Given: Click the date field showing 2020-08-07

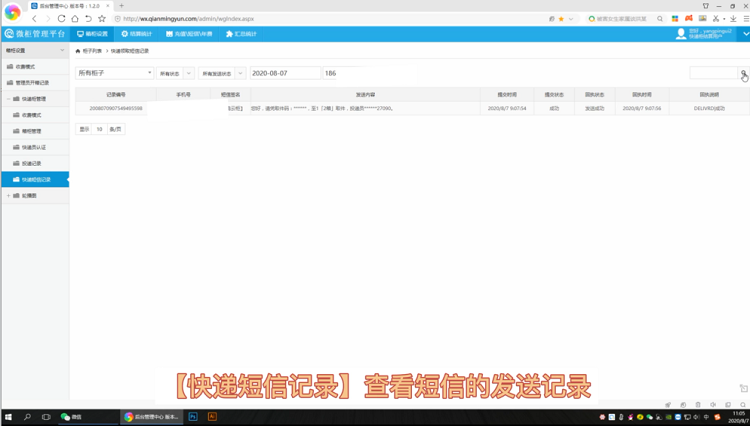Looking at the screenshot, I should tap(285, 73).
